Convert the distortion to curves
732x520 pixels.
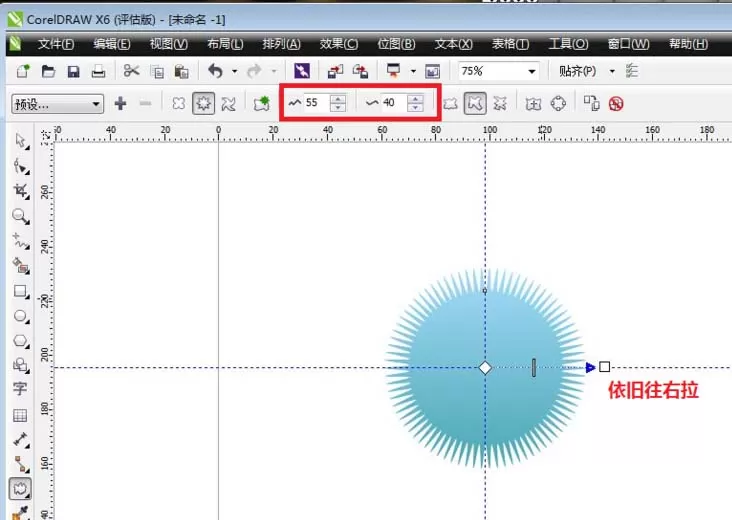coord(558,103)
